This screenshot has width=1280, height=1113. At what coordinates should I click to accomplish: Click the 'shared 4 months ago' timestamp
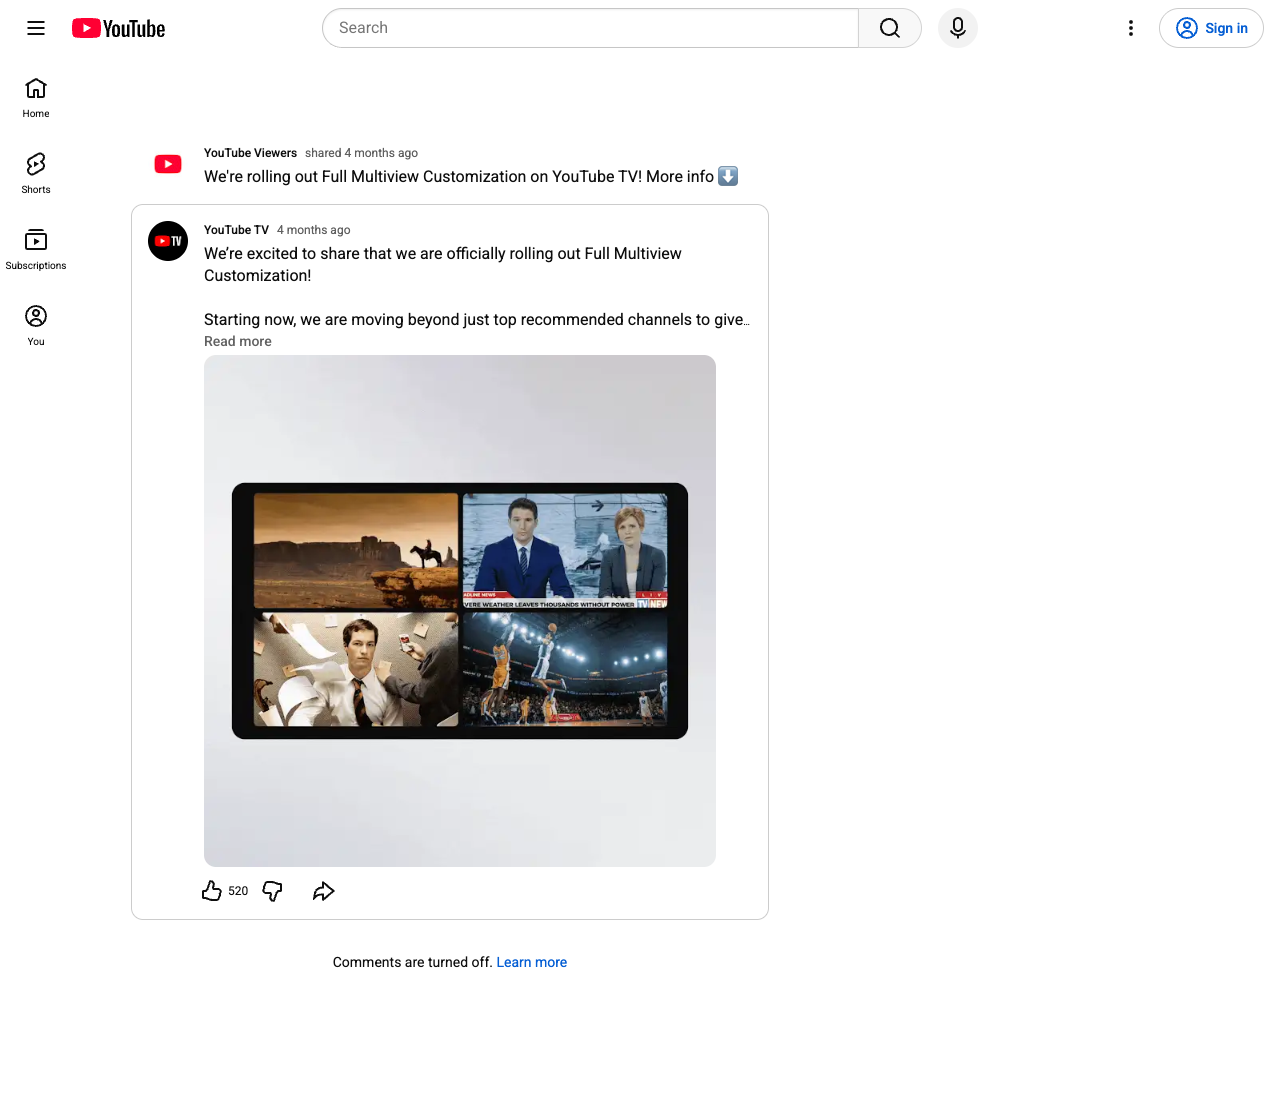tap(361, 153)
